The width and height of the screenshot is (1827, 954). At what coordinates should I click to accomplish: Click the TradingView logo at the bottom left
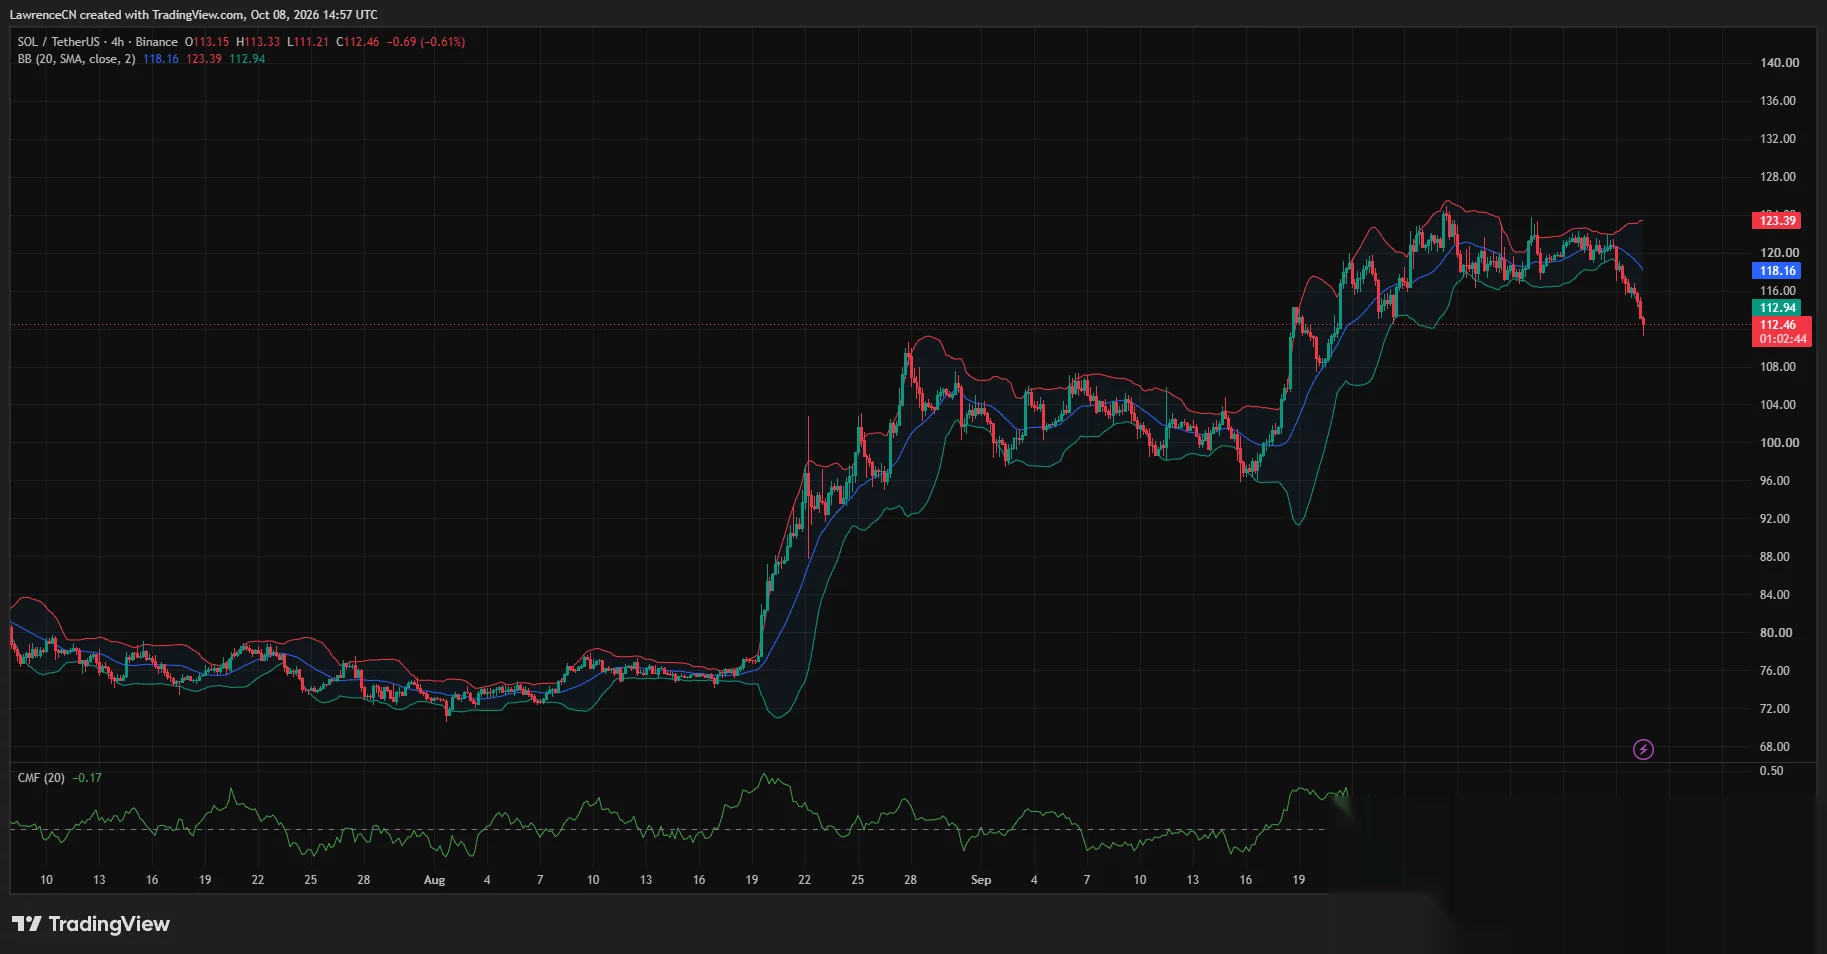91,924
